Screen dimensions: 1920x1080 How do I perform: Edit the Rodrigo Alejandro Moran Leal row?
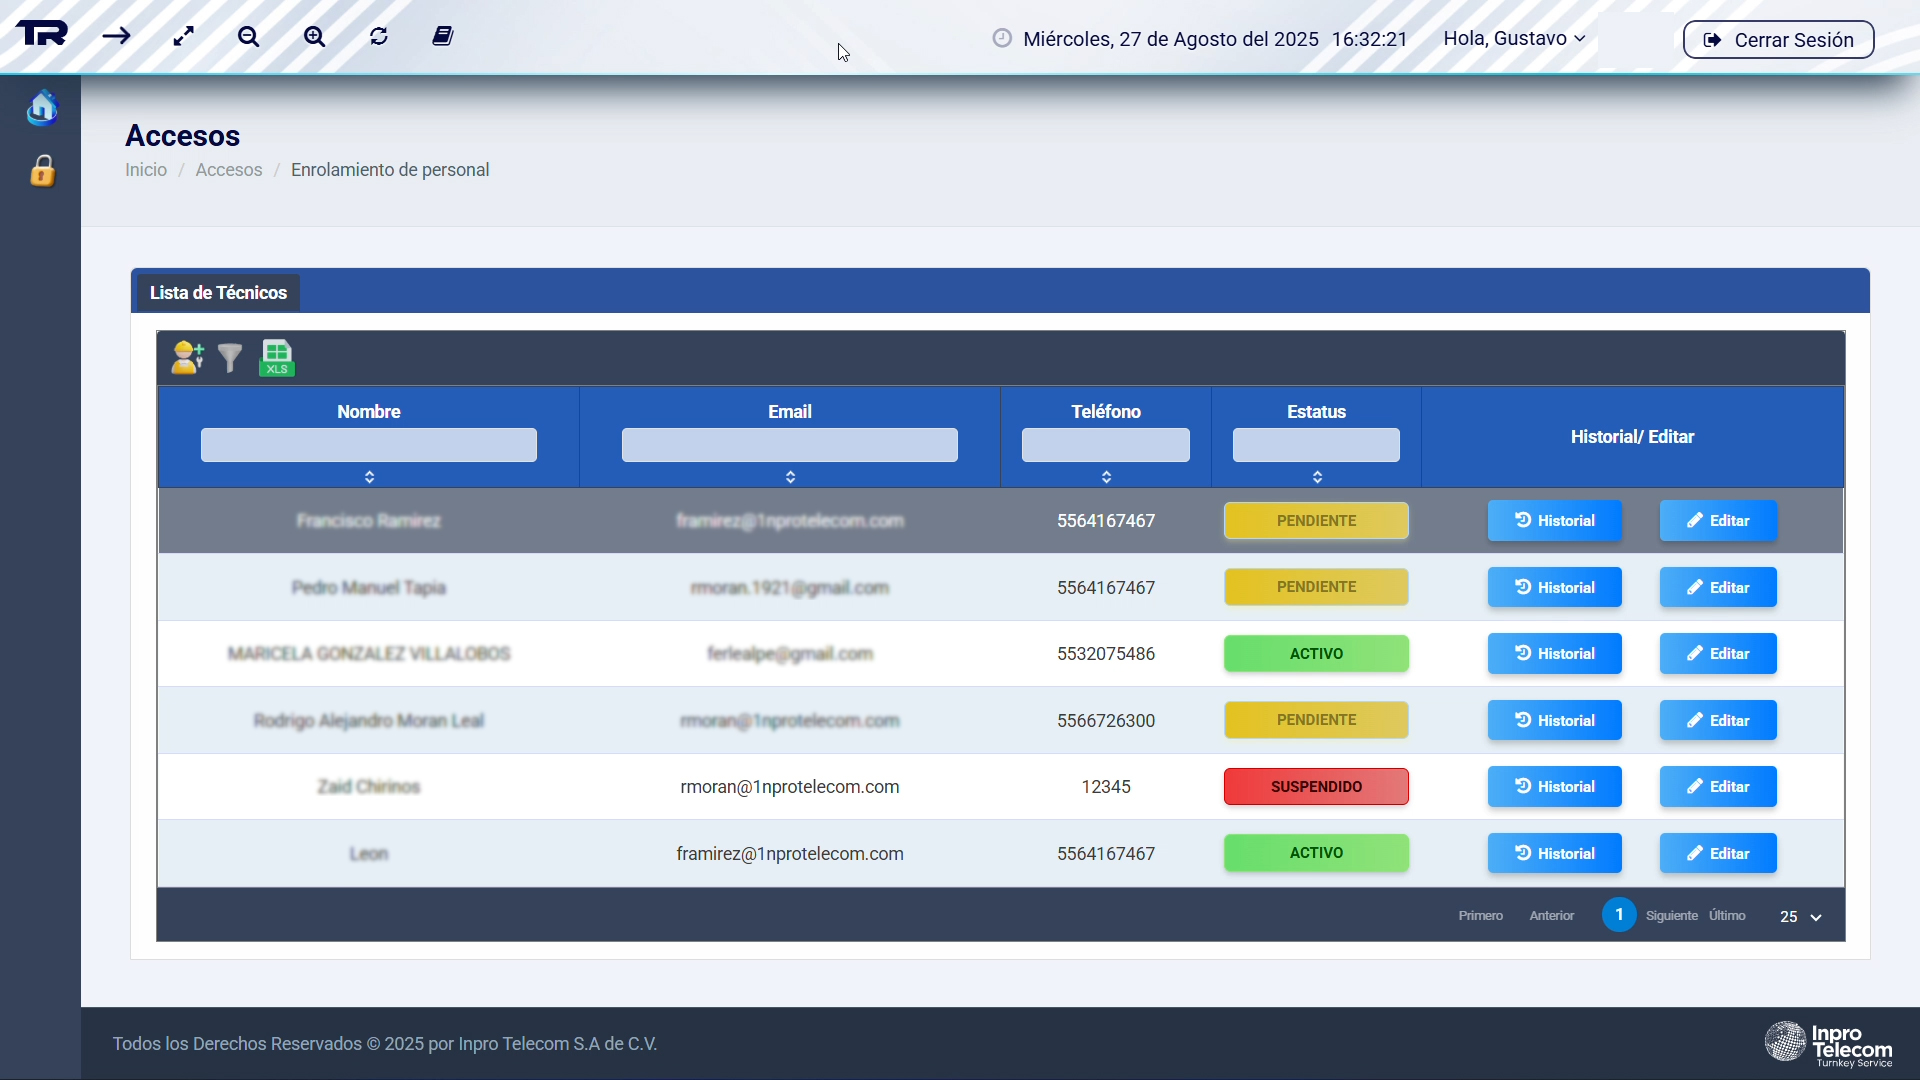(x=1718, y=721)
